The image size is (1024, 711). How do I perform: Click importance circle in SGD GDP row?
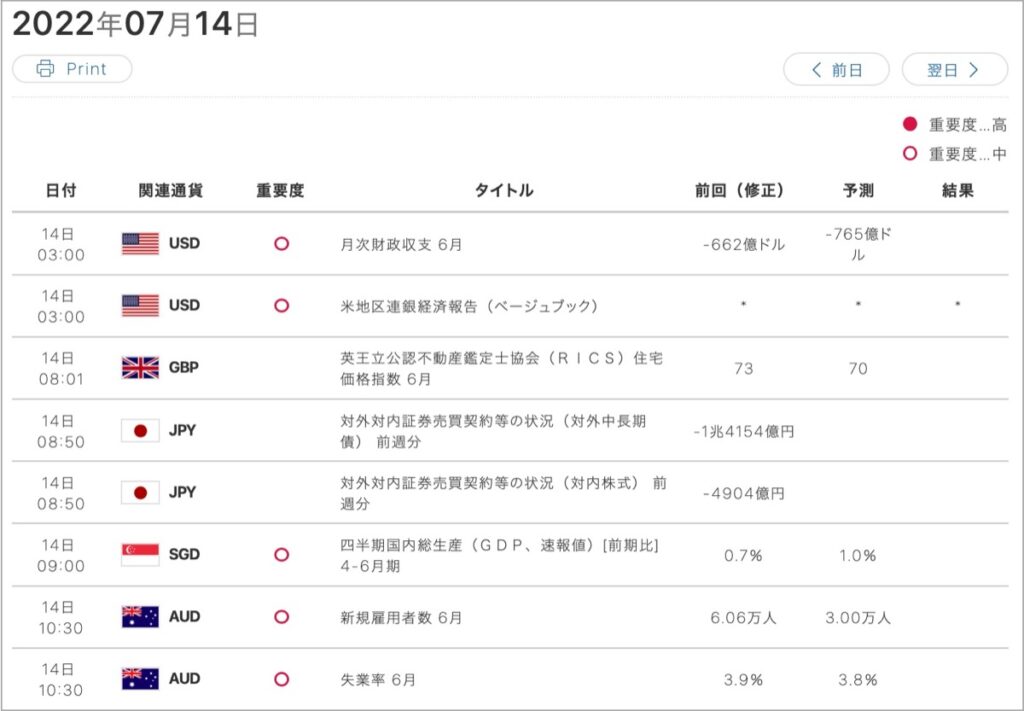coord(281,554)
